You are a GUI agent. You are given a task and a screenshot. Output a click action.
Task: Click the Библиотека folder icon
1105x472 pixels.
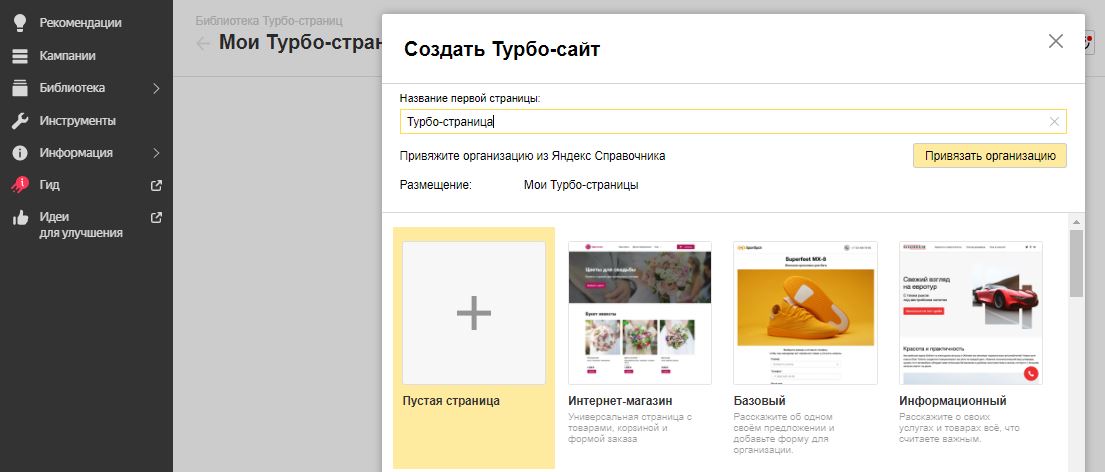pos(19,88)
